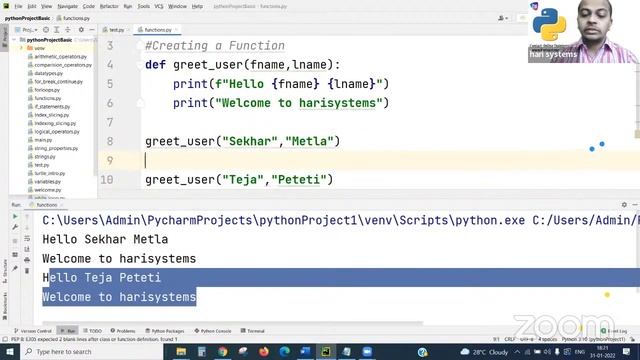Toggle Scroll to End icon in Run panel
640x360 pixels.
click(27, 249)
